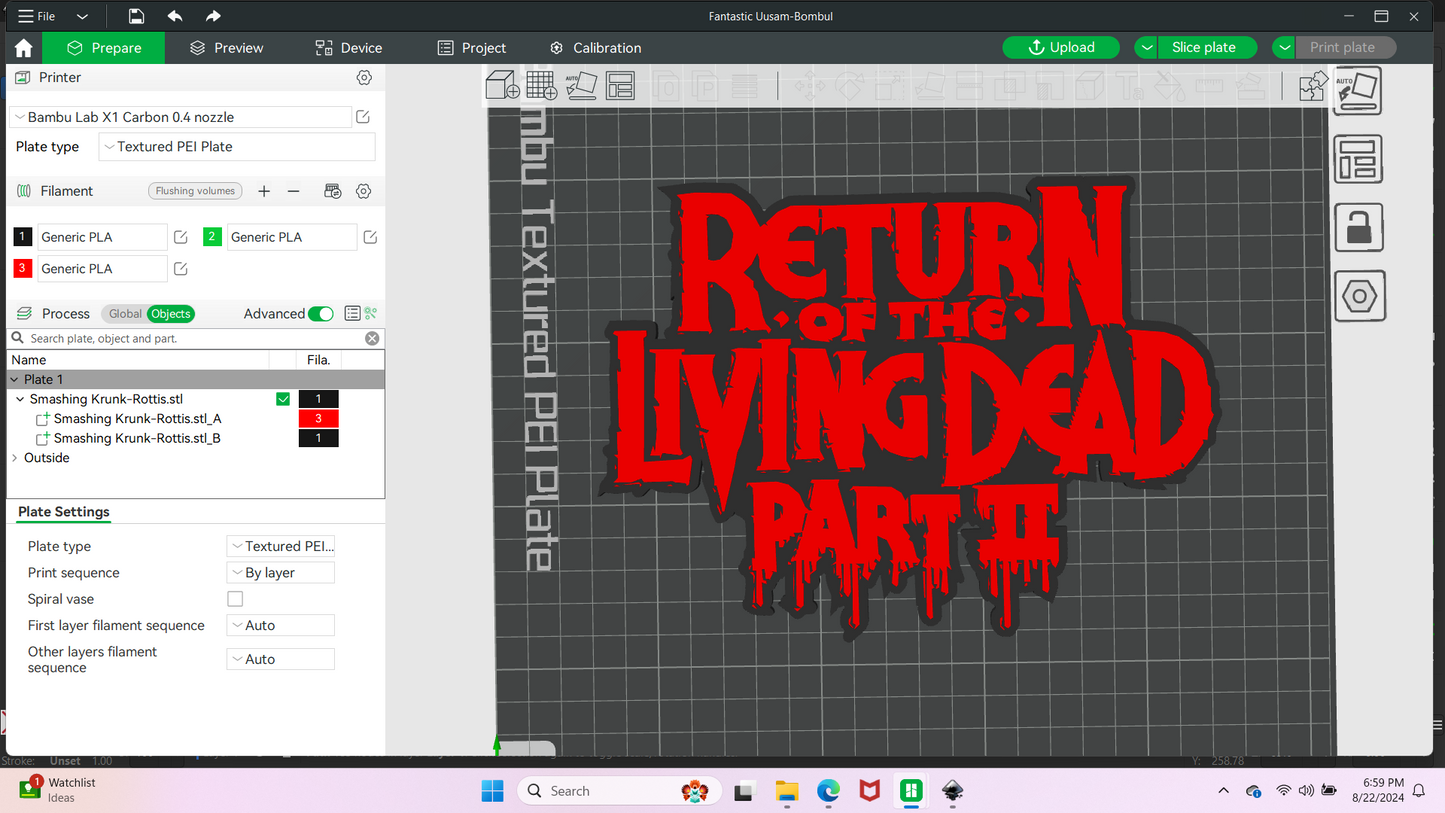The image size is (1445, 813).
Task: Click the object search input field
Action: (x=195, y=339)
